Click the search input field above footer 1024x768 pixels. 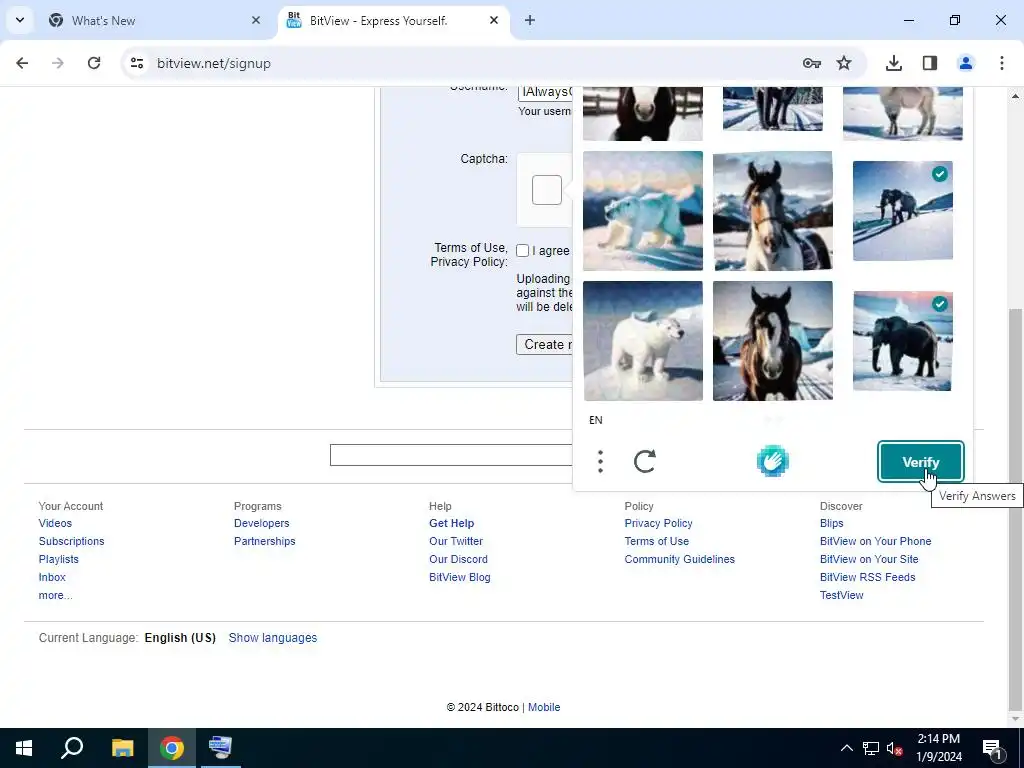[451, 455]
